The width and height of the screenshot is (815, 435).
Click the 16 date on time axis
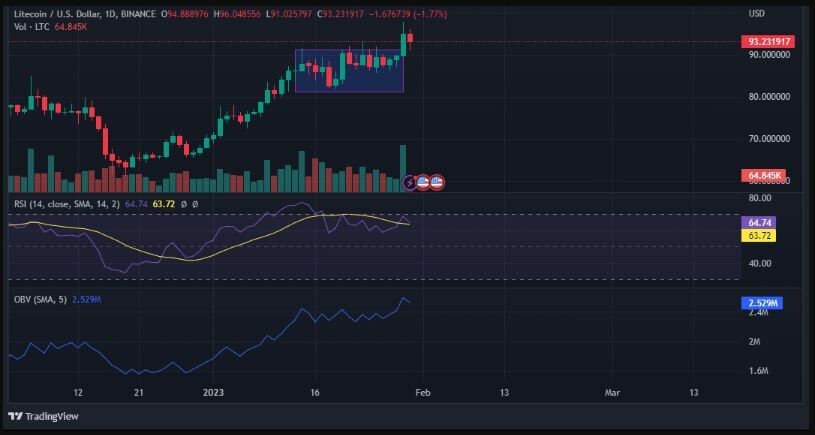(314, 392)
